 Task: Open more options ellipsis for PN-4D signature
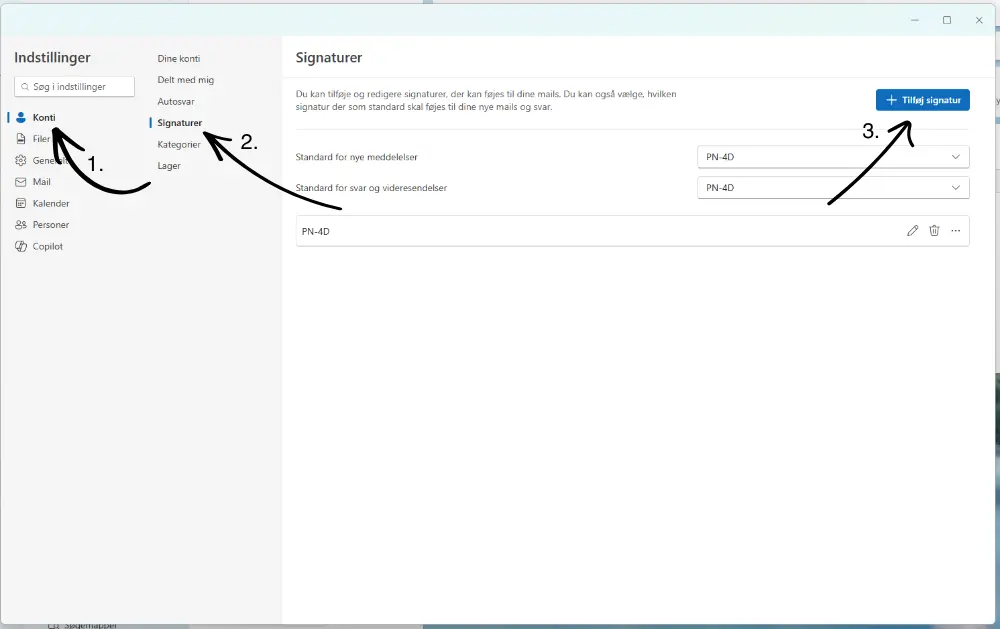coord(955,231)
